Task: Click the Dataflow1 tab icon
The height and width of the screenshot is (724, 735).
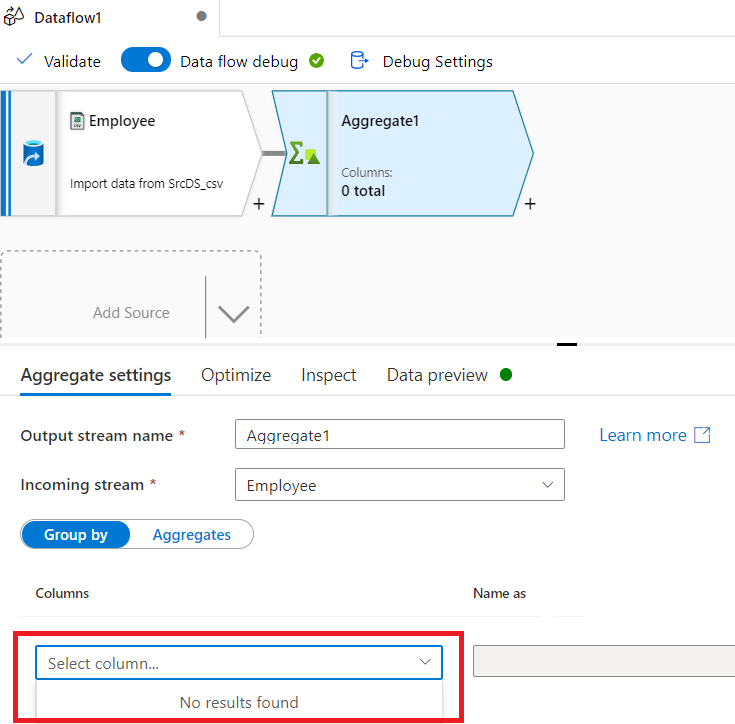Action: click(14, 16)
